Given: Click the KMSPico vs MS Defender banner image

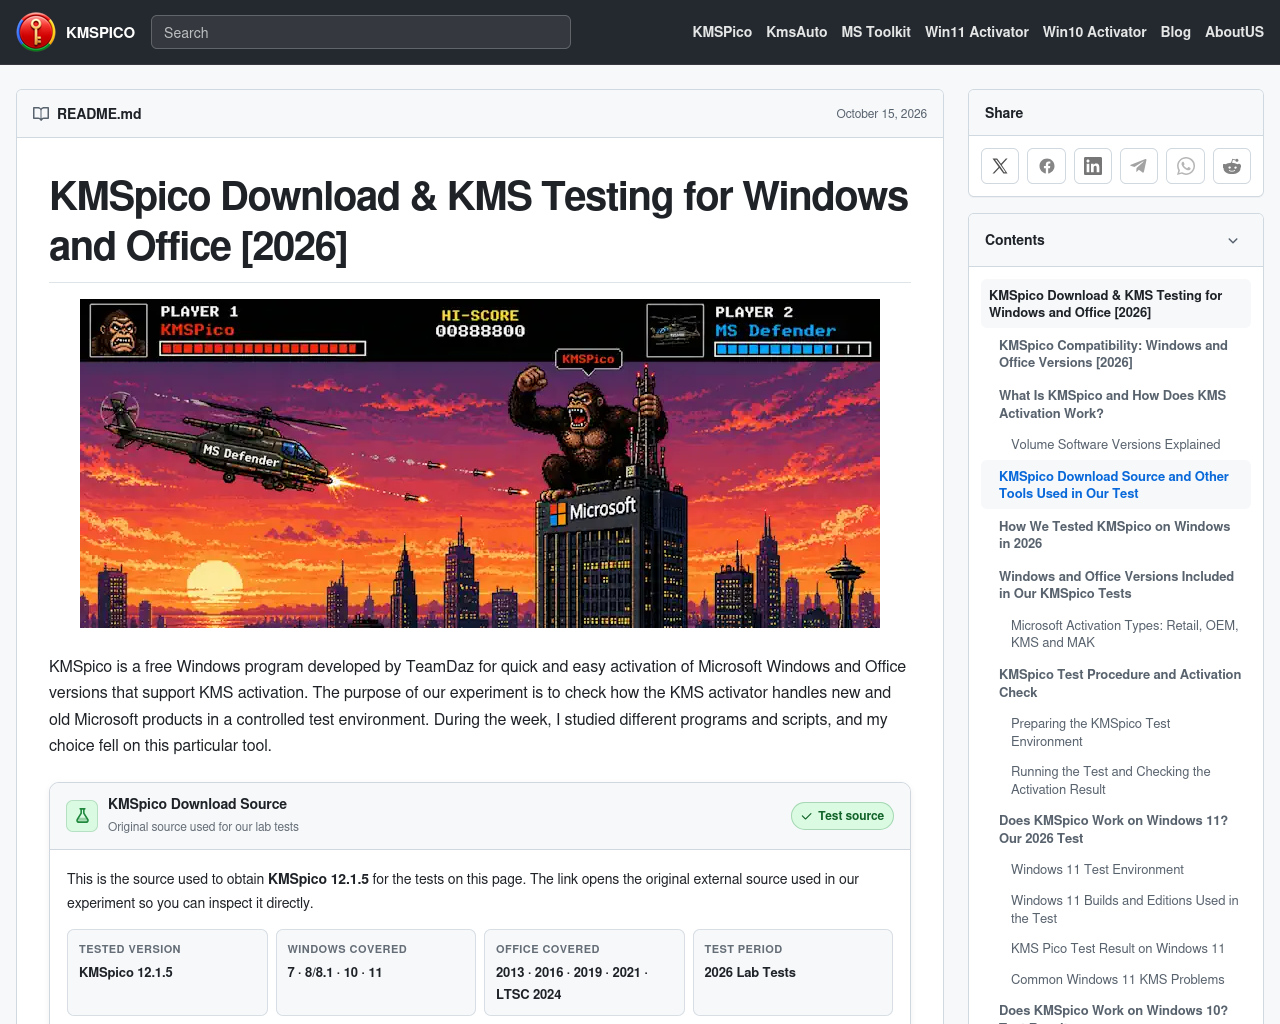Looking at the screenshot, I should 480,464.
